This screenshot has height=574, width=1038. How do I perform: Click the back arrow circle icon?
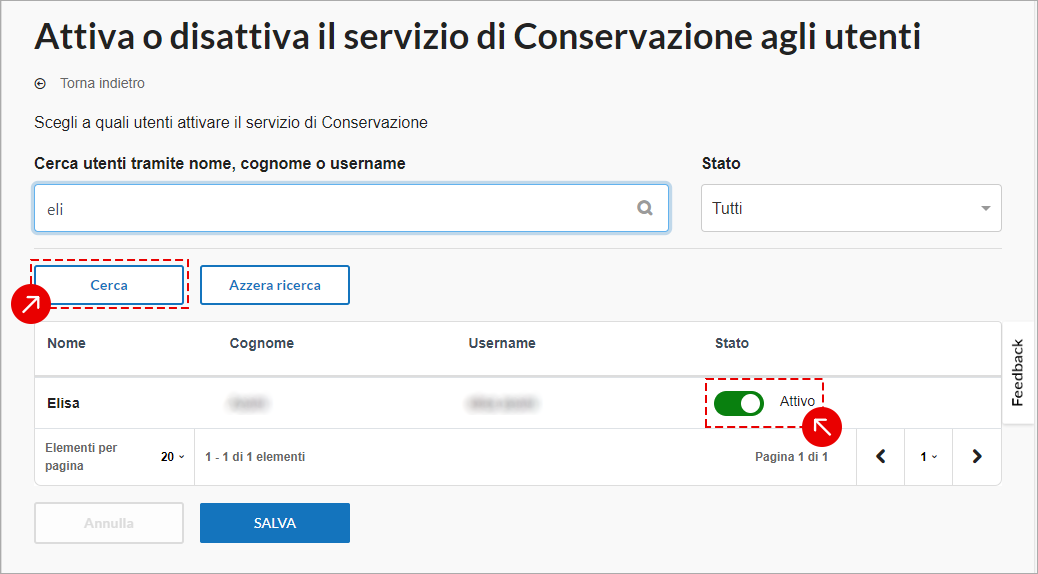click(40, 83)
